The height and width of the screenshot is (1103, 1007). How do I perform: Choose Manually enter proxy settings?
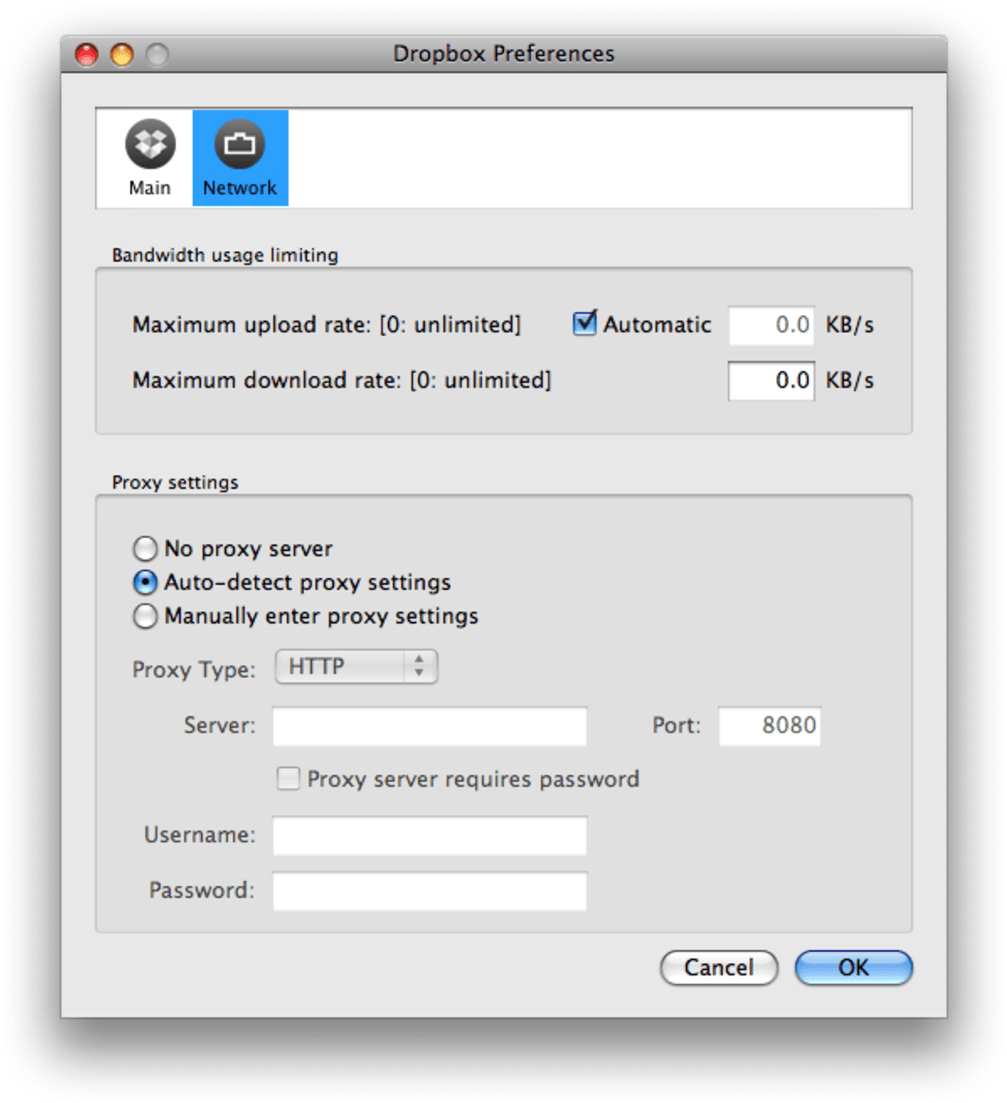(145, 616)
